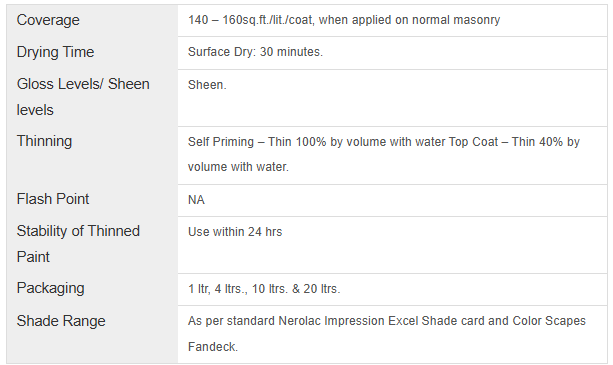Viewport: 613px width, 365px height.
Task: Click the Thinning row label
Action: tap(44, 141)
